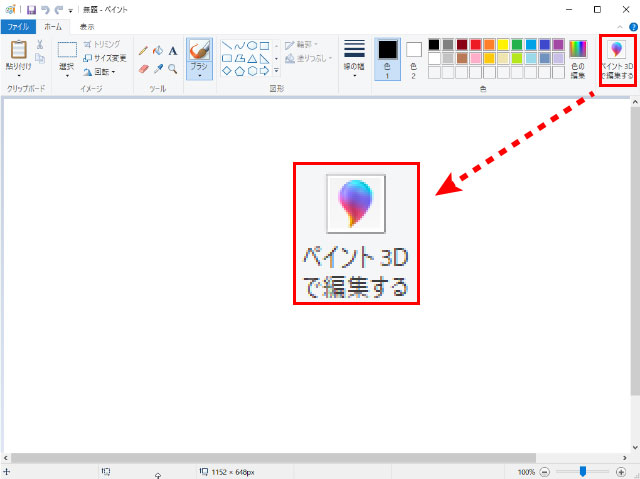This screenshot has width=640, height=479.
Task: Pick the Curve shape
Action: (x=239, y=45)
